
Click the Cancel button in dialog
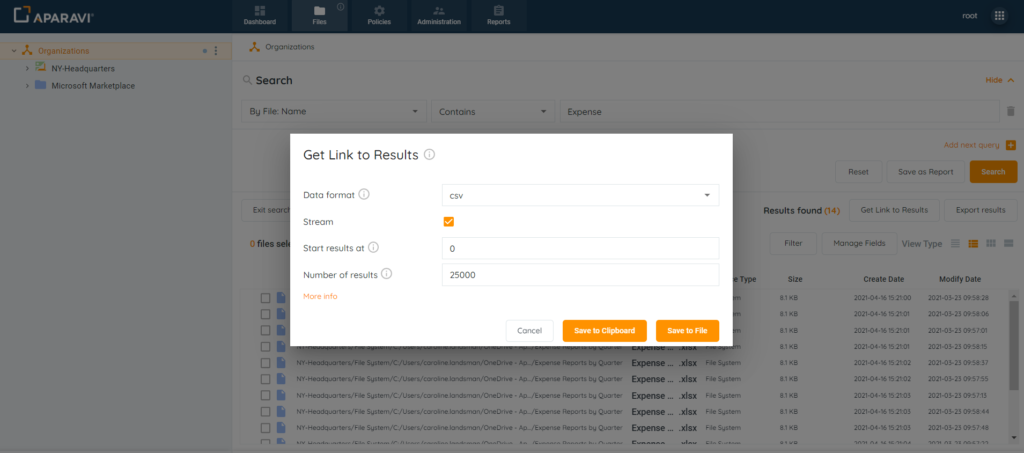coord(529,331)
